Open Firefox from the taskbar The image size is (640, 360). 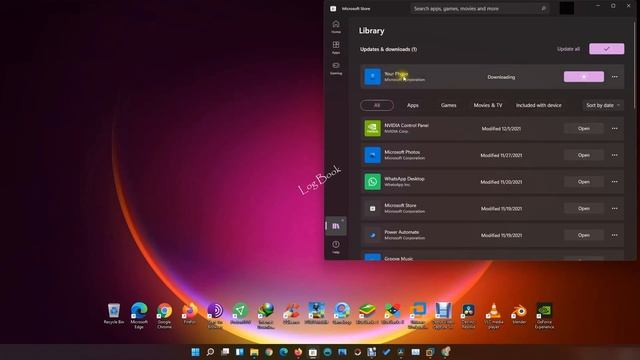[298, 352]
